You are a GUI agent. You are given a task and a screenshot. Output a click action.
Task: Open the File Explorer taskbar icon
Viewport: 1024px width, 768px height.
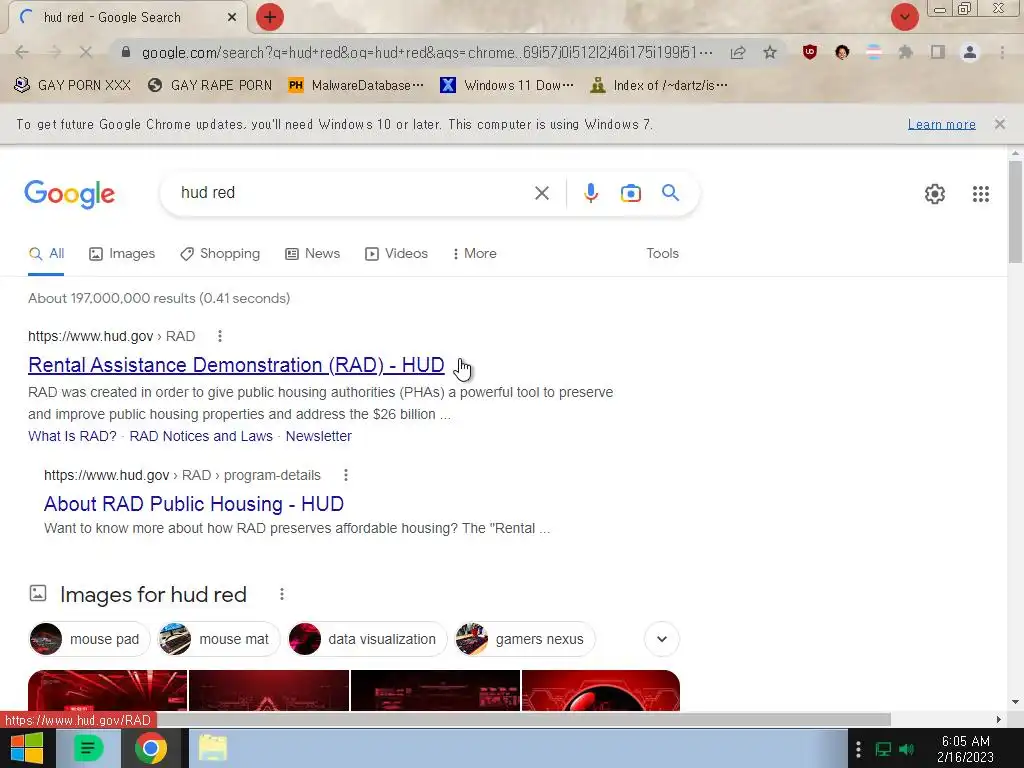213,748
